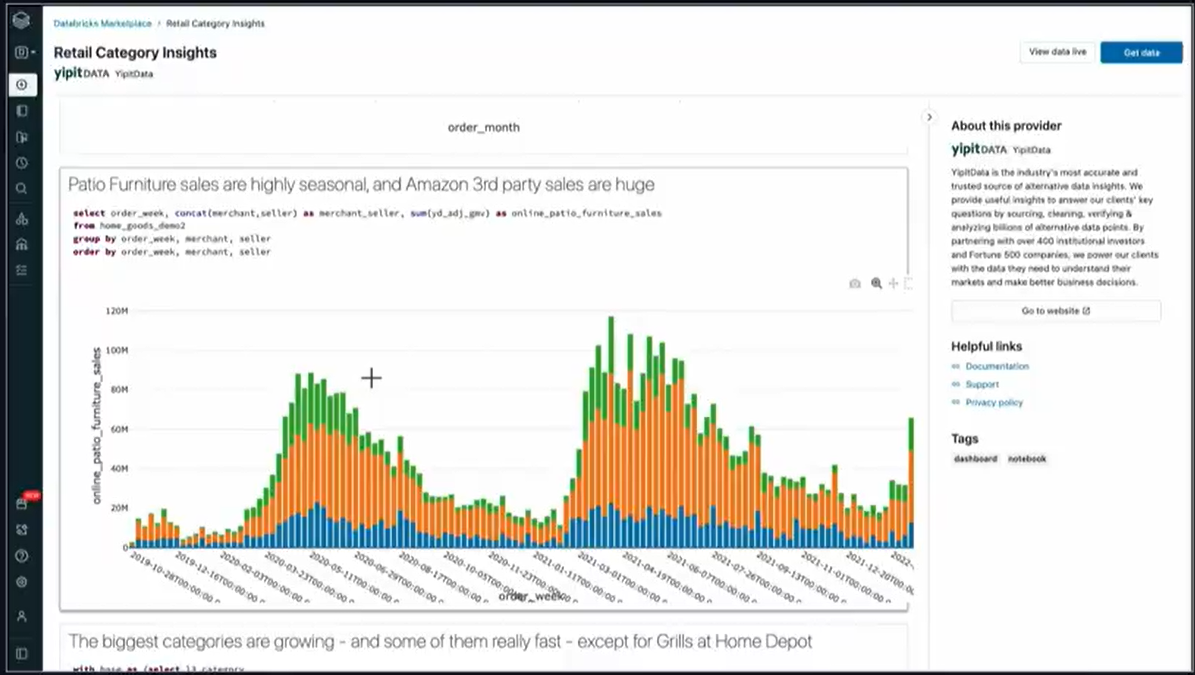Open the Data catalog icon in the sidebar
Screen dimensions: 1195x675
[x=22, y=219]
